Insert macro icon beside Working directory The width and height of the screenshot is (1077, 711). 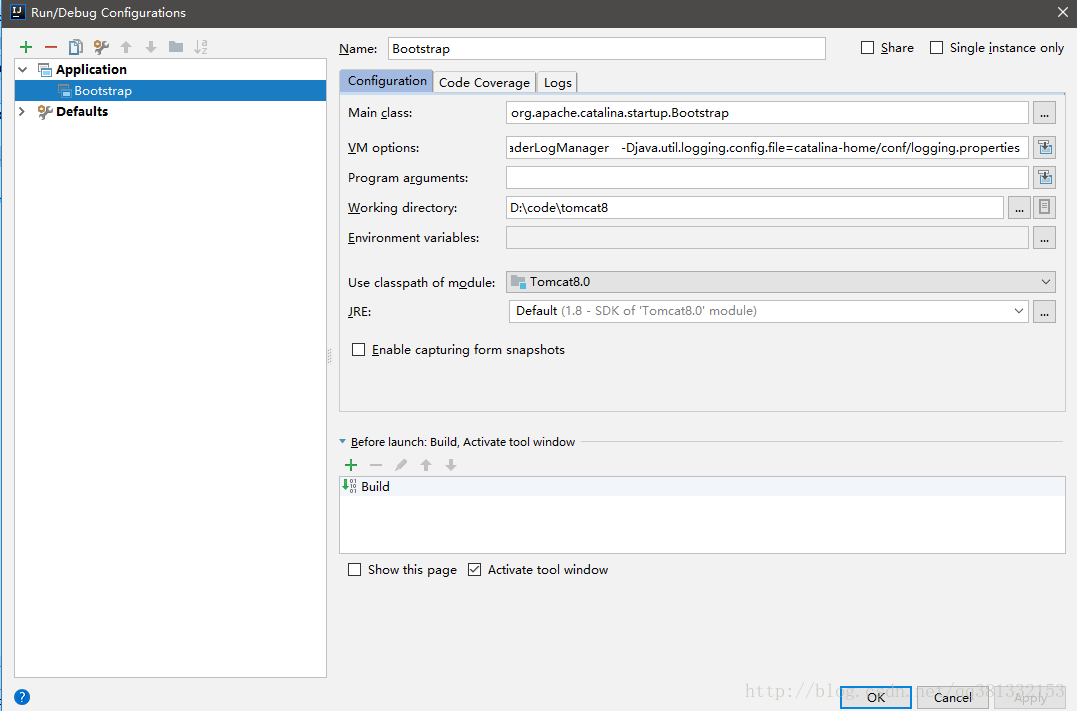click(x=1044, y=207)
